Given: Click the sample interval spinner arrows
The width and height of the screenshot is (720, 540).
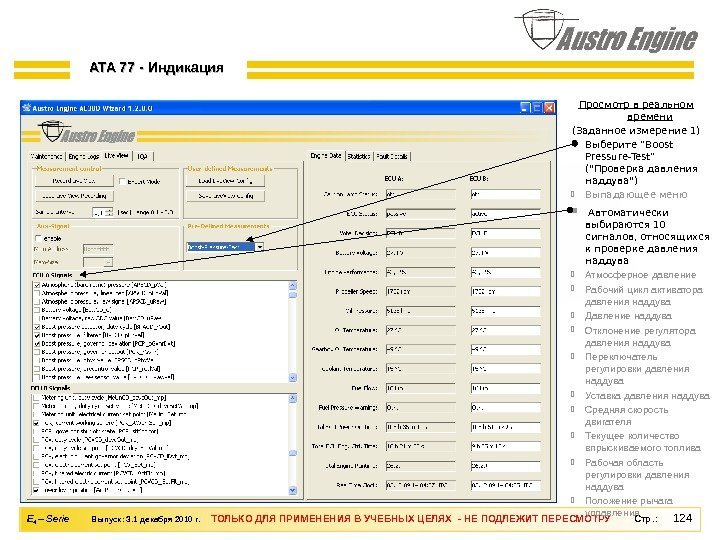Looking at the screenshot, I should (x=109, y=212).
